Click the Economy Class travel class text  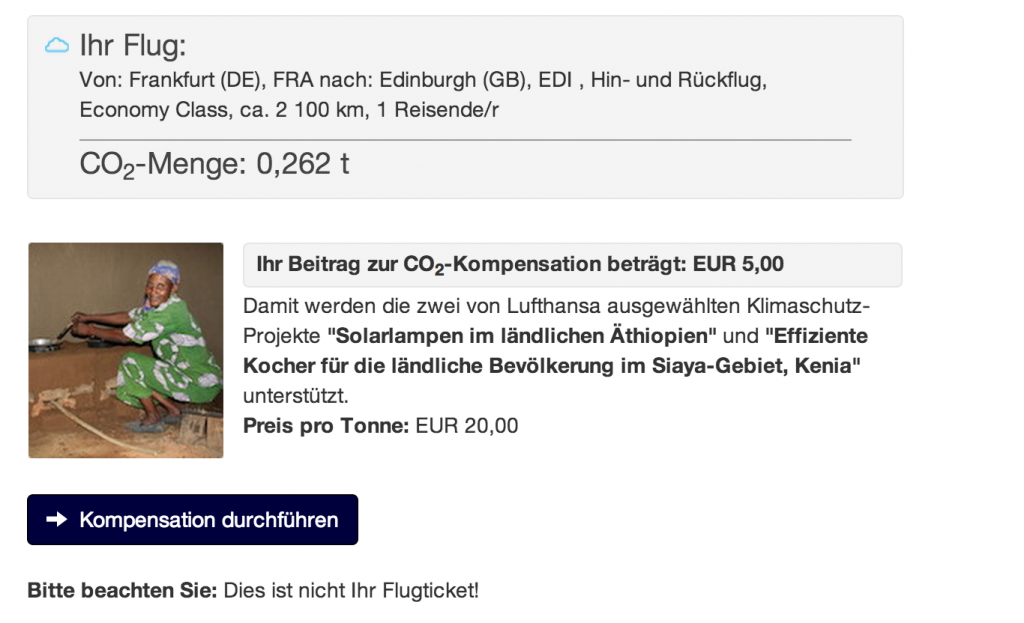click(153, 110)
